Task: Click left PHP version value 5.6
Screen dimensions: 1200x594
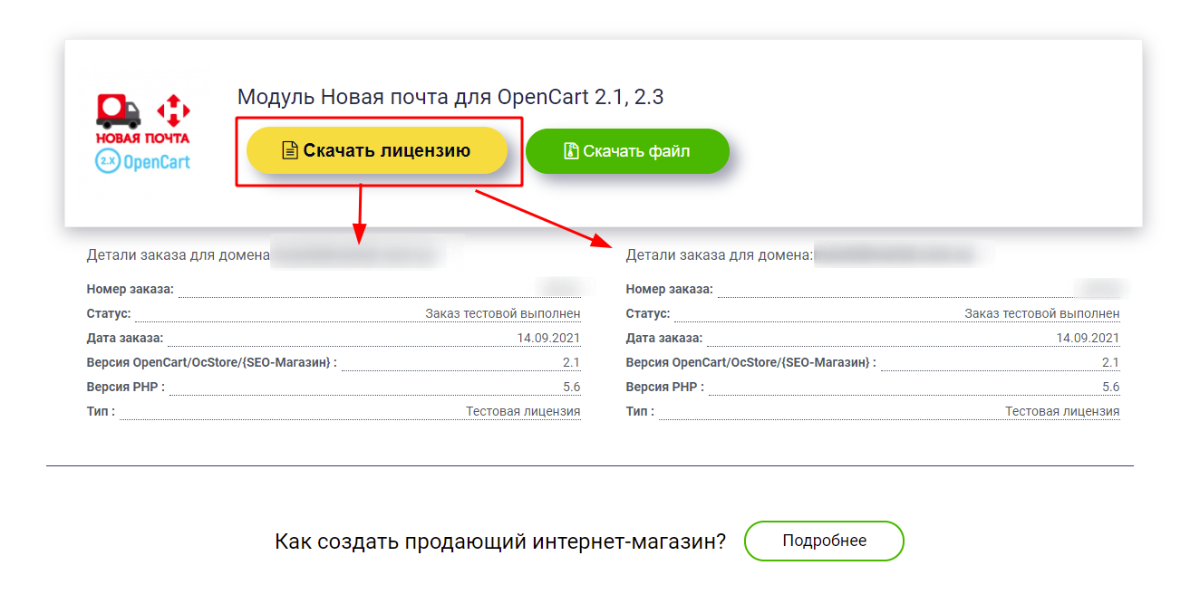Action: (x=572, y=387)
